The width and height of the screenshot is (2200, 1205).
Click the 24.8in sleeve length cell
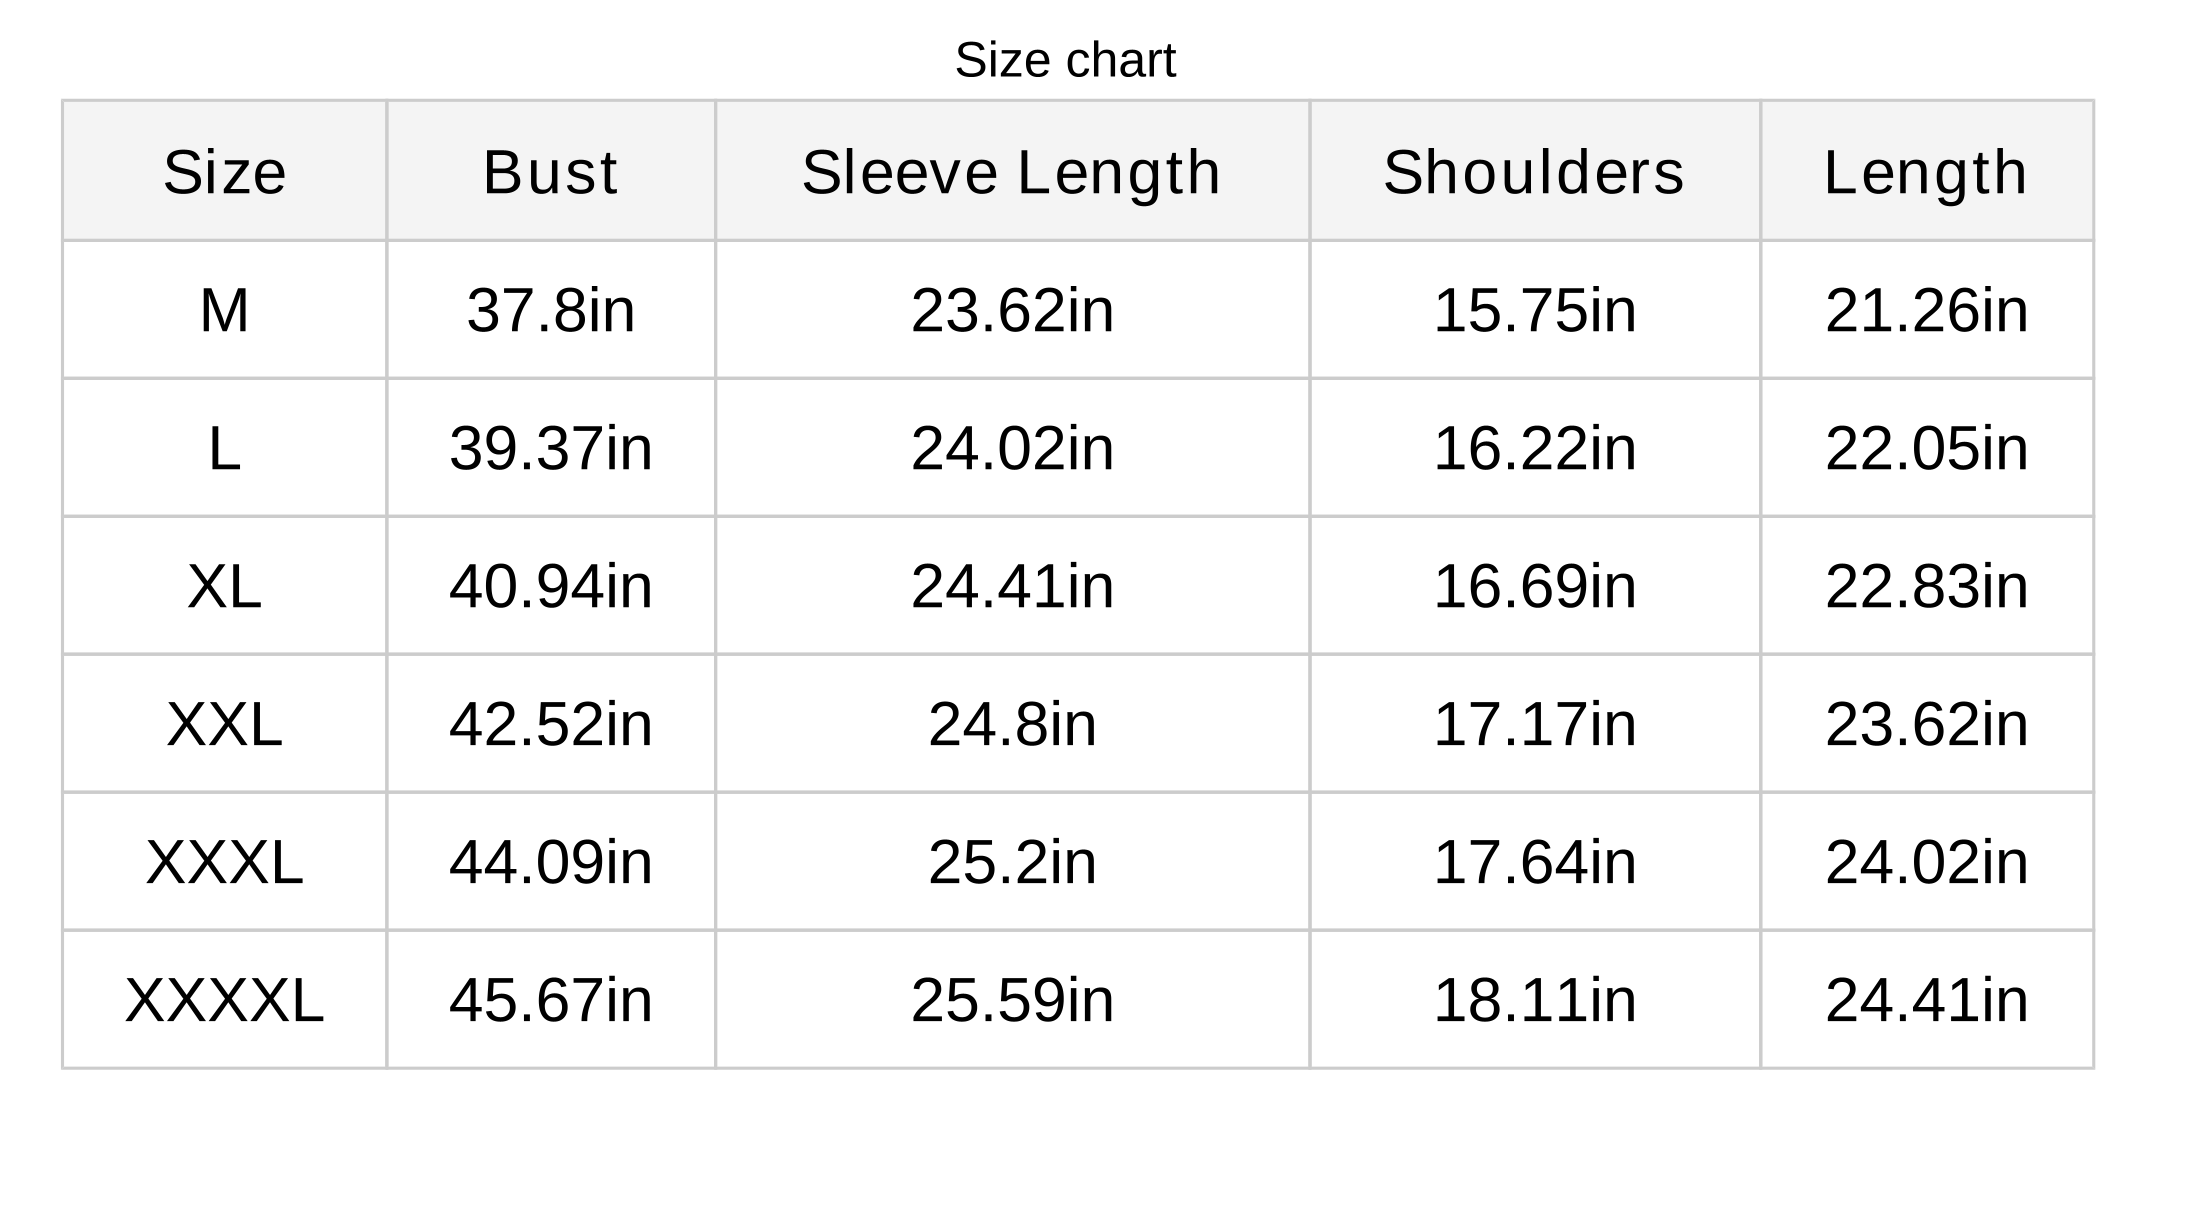[x=1012, y=724]
